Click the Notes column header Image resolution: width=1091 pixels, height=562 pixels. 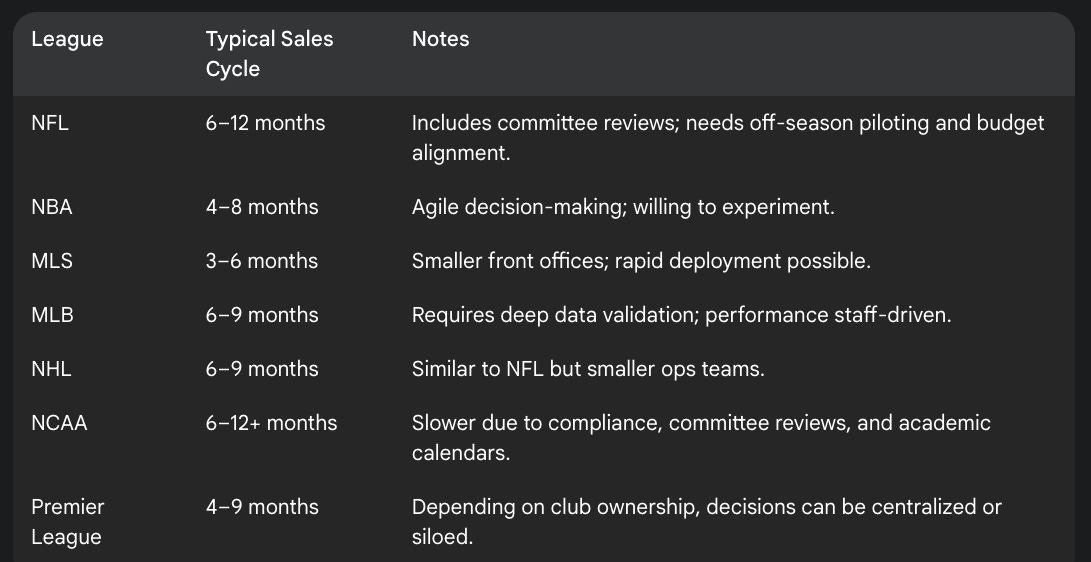(440, 39)
